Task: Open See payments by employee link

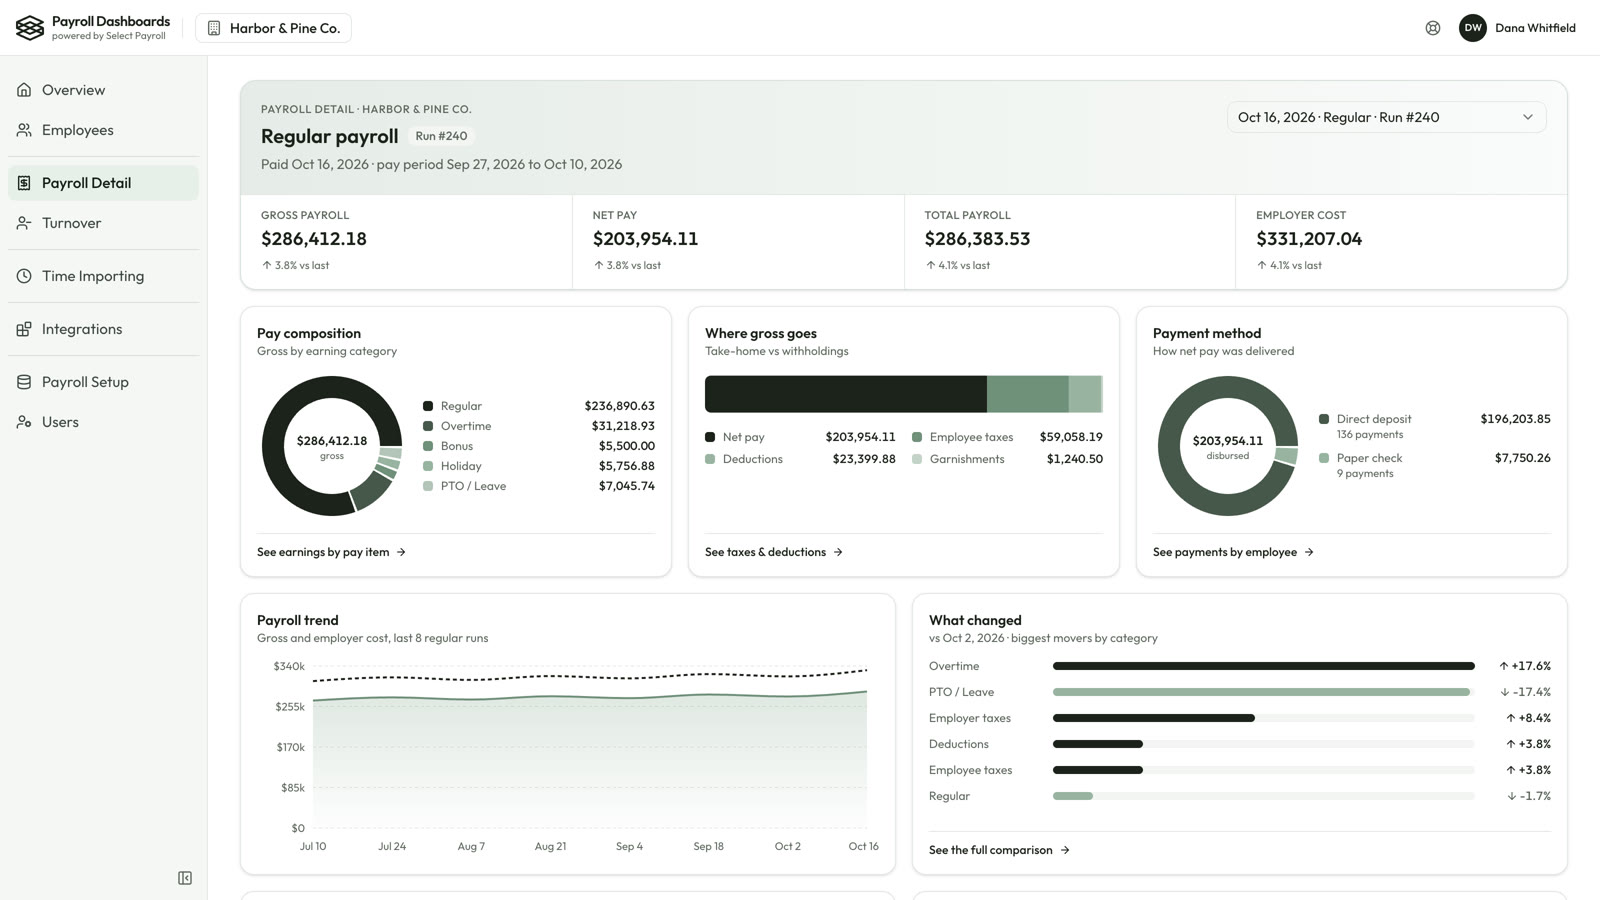Action: click(x=1233, y=552)
